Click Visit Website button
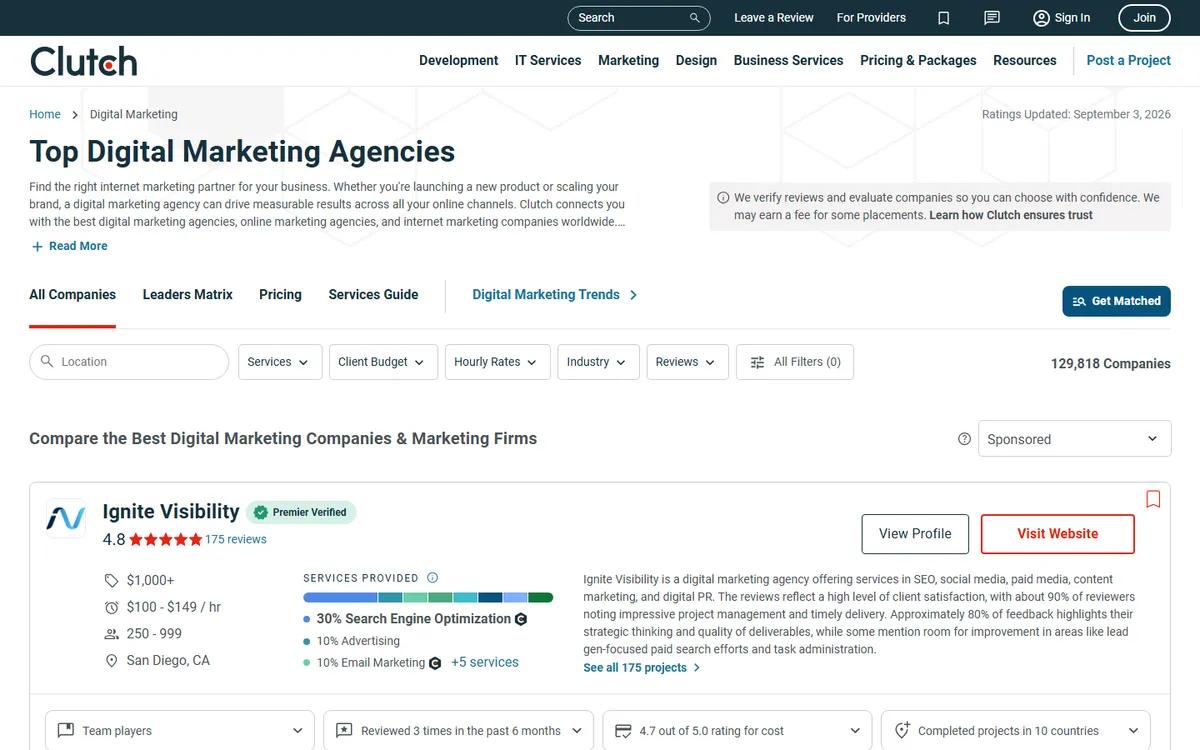1200x750 pixels. pyautogui.click(x=1058, y=534)
